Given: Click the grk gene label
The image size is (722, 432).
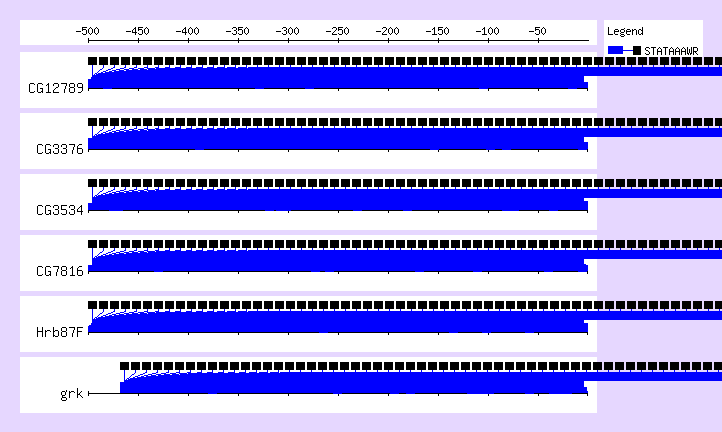Looking at the screenshot, I should [71, 393].
